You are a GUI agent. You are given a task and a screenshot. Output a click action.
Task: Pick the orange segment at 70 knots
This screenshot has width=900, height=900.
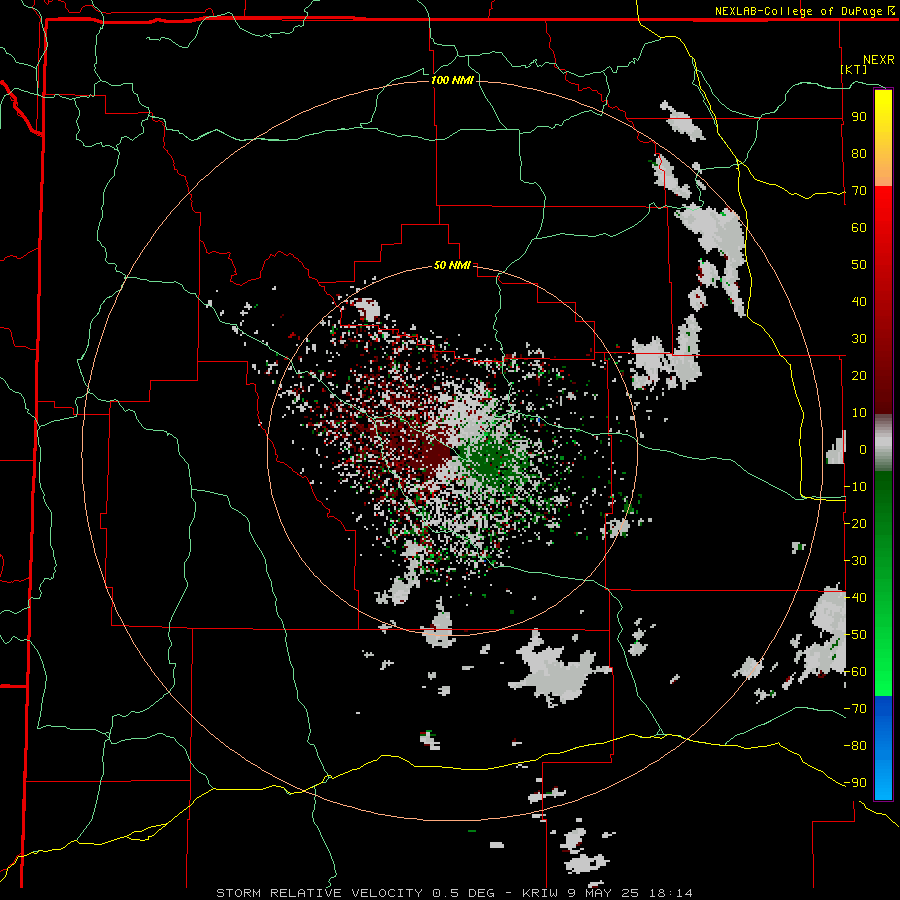[x=883, y=172]
